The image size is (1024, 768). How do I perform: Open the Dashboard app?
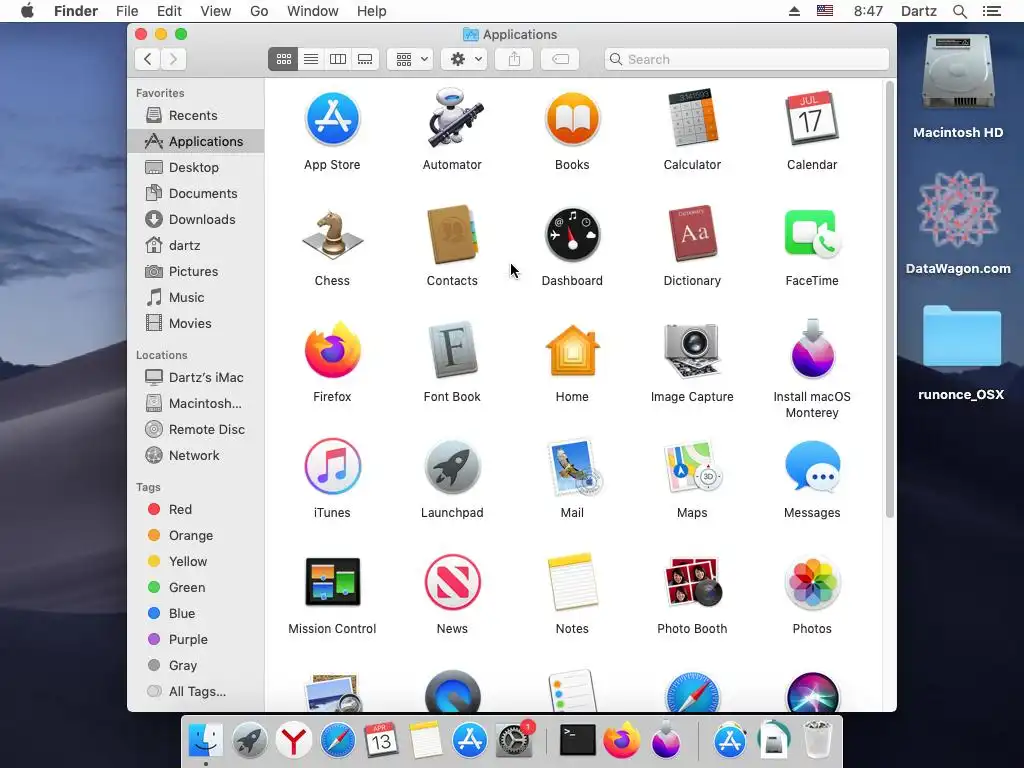point(572,235)
